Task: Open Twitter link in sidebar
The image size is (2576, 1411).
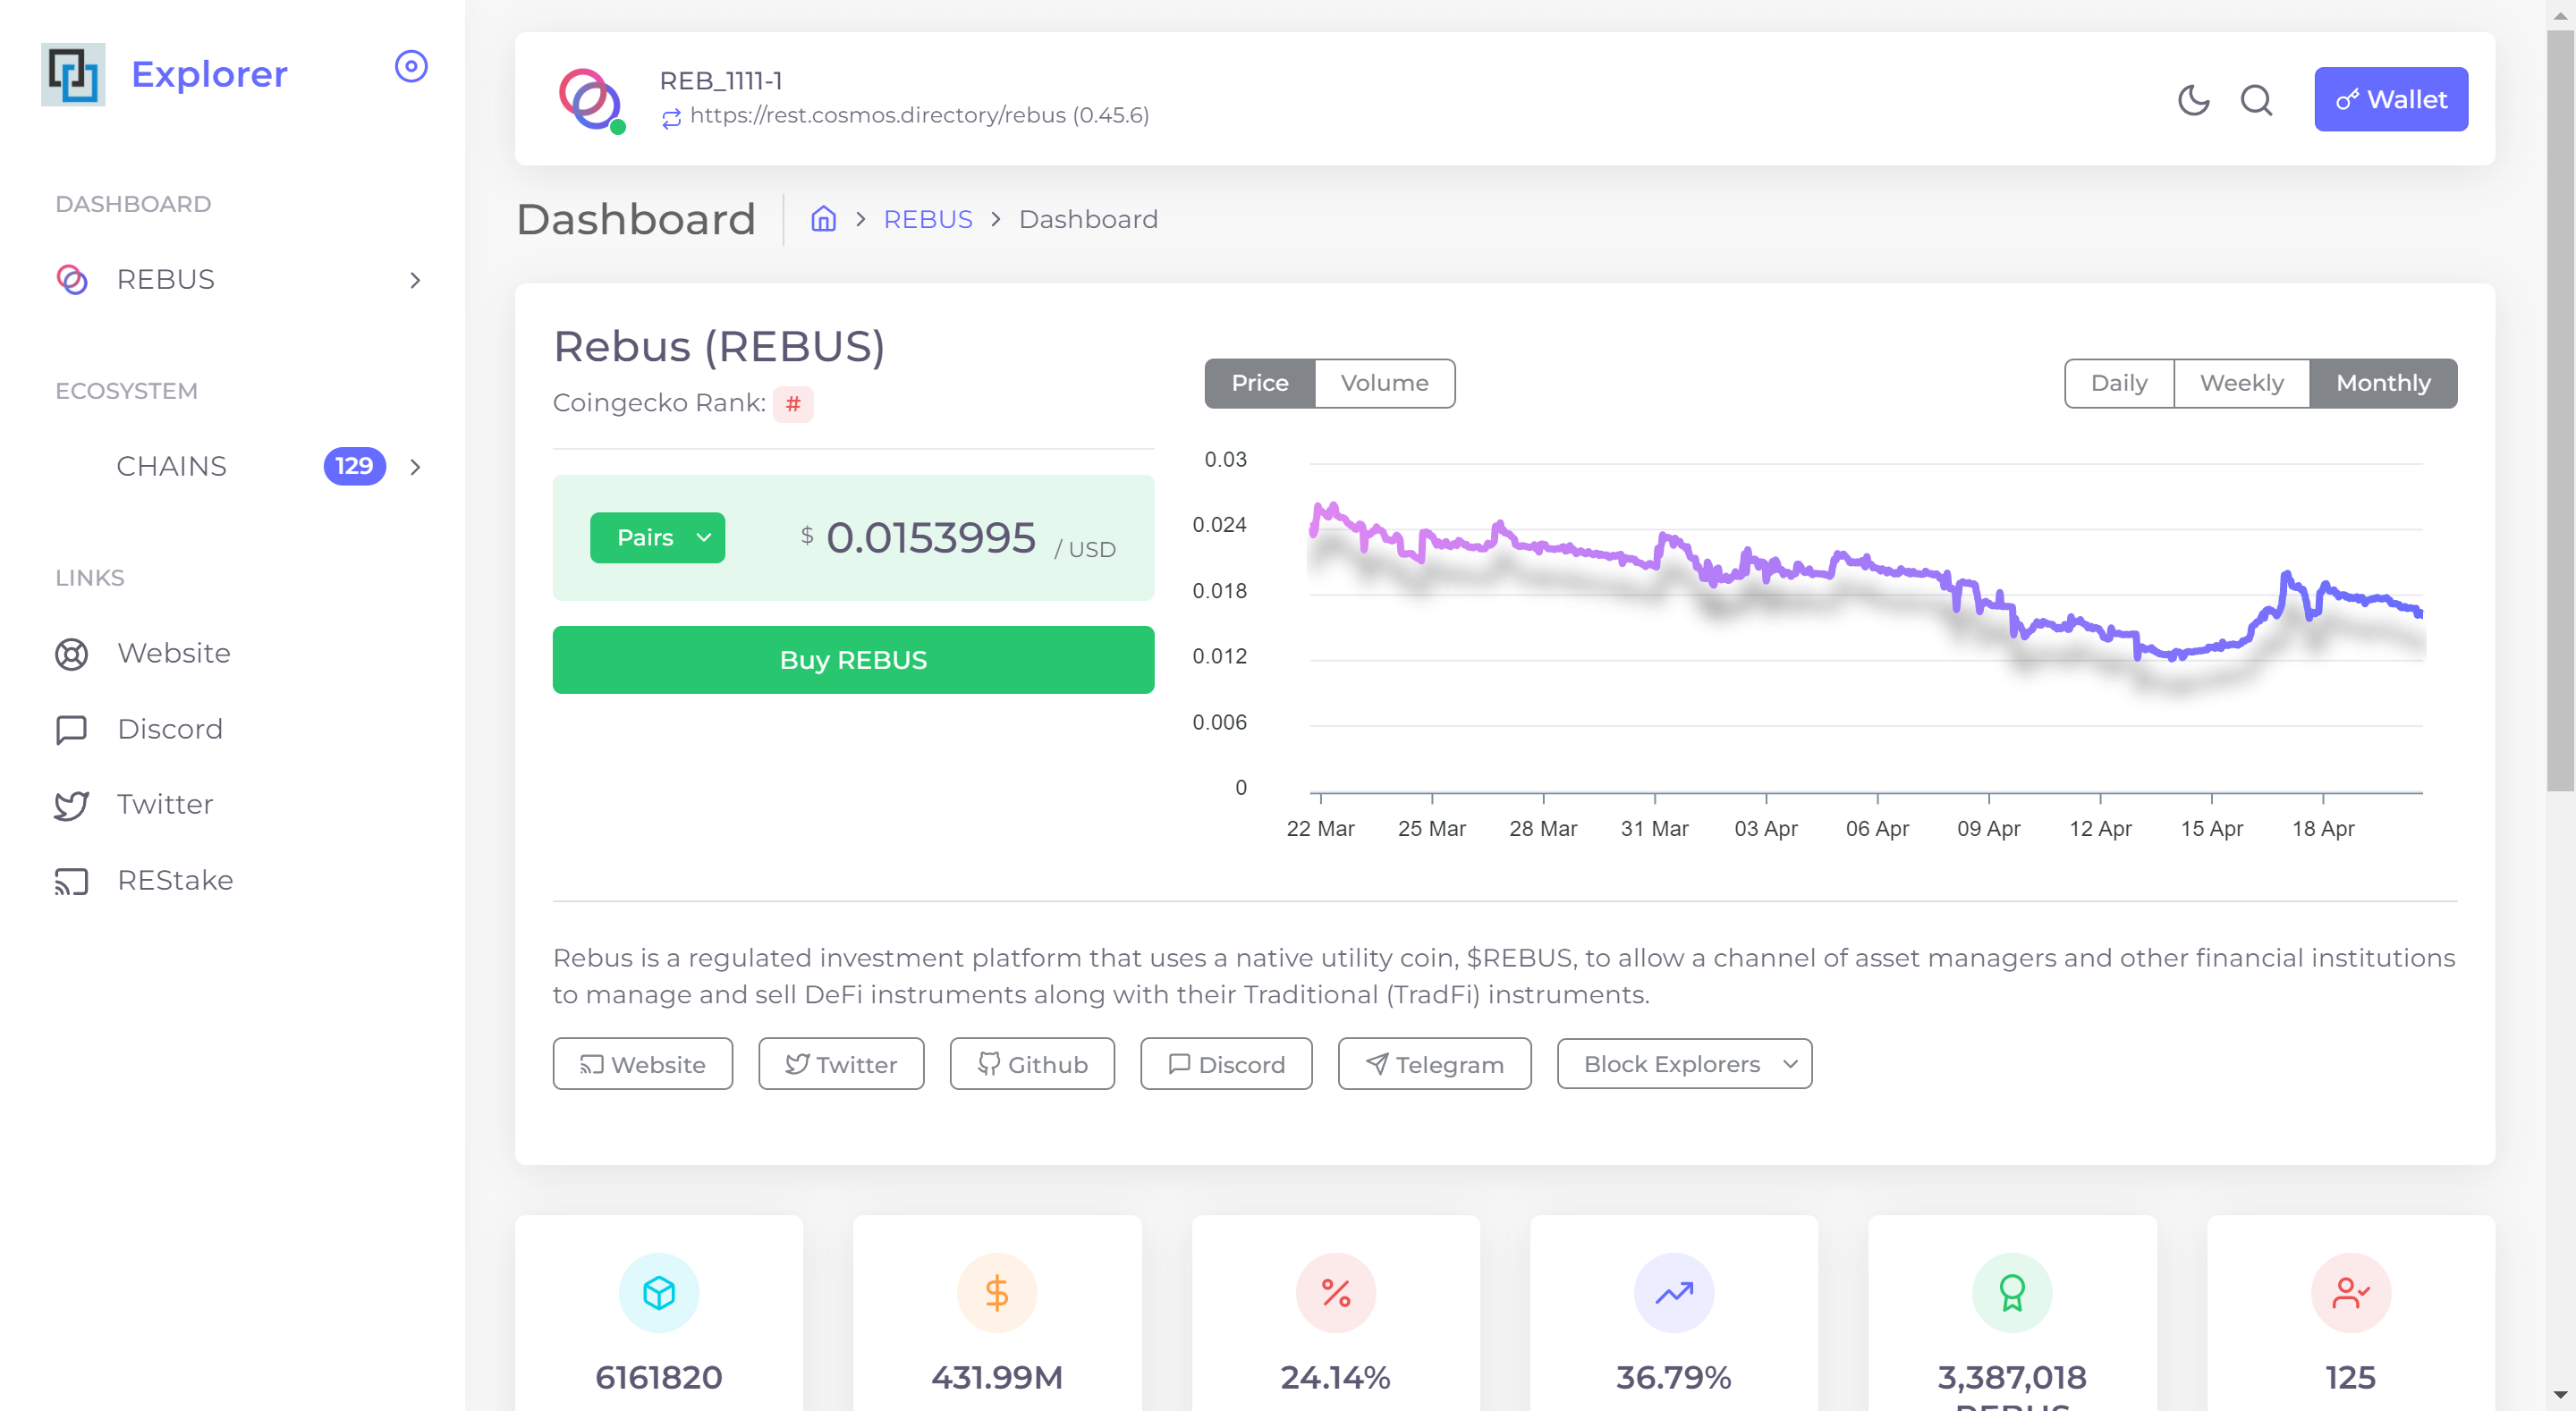Action: click(164, 805)
